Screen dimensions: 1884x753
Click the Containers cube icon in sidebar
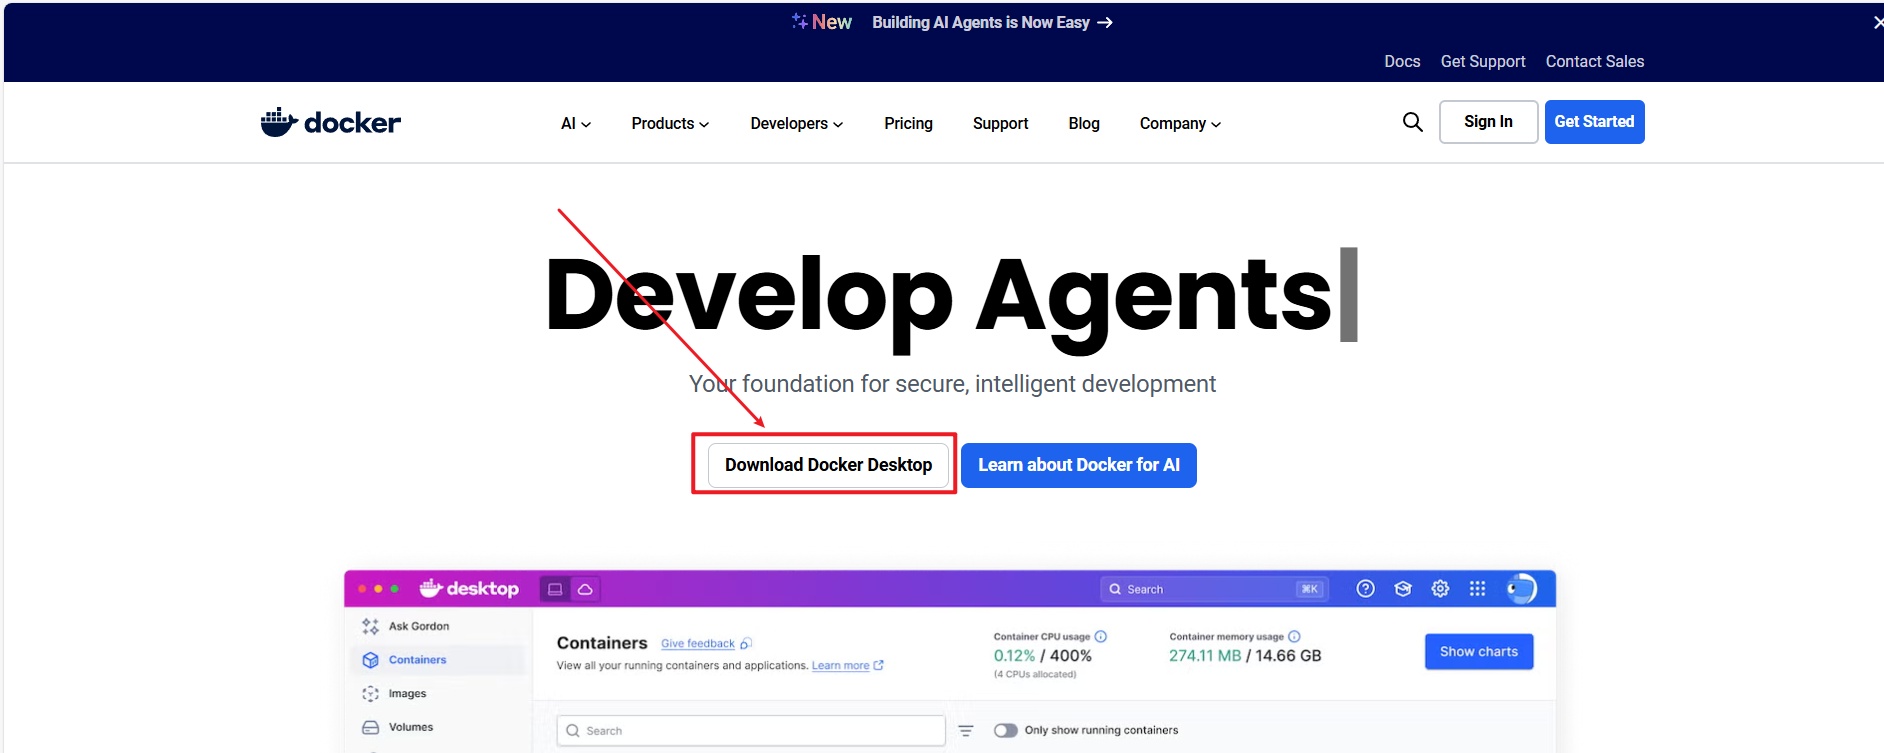(x=370, y=660)
